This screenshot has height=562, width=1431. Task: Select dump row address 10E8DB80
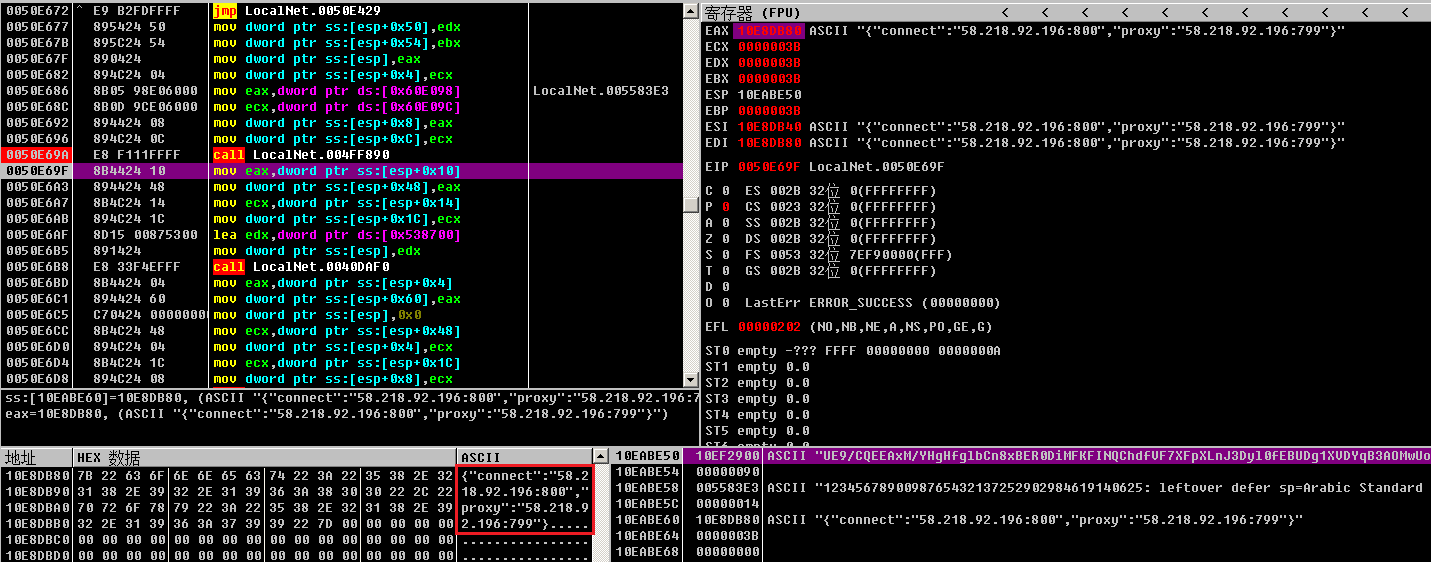click(37, 475)
